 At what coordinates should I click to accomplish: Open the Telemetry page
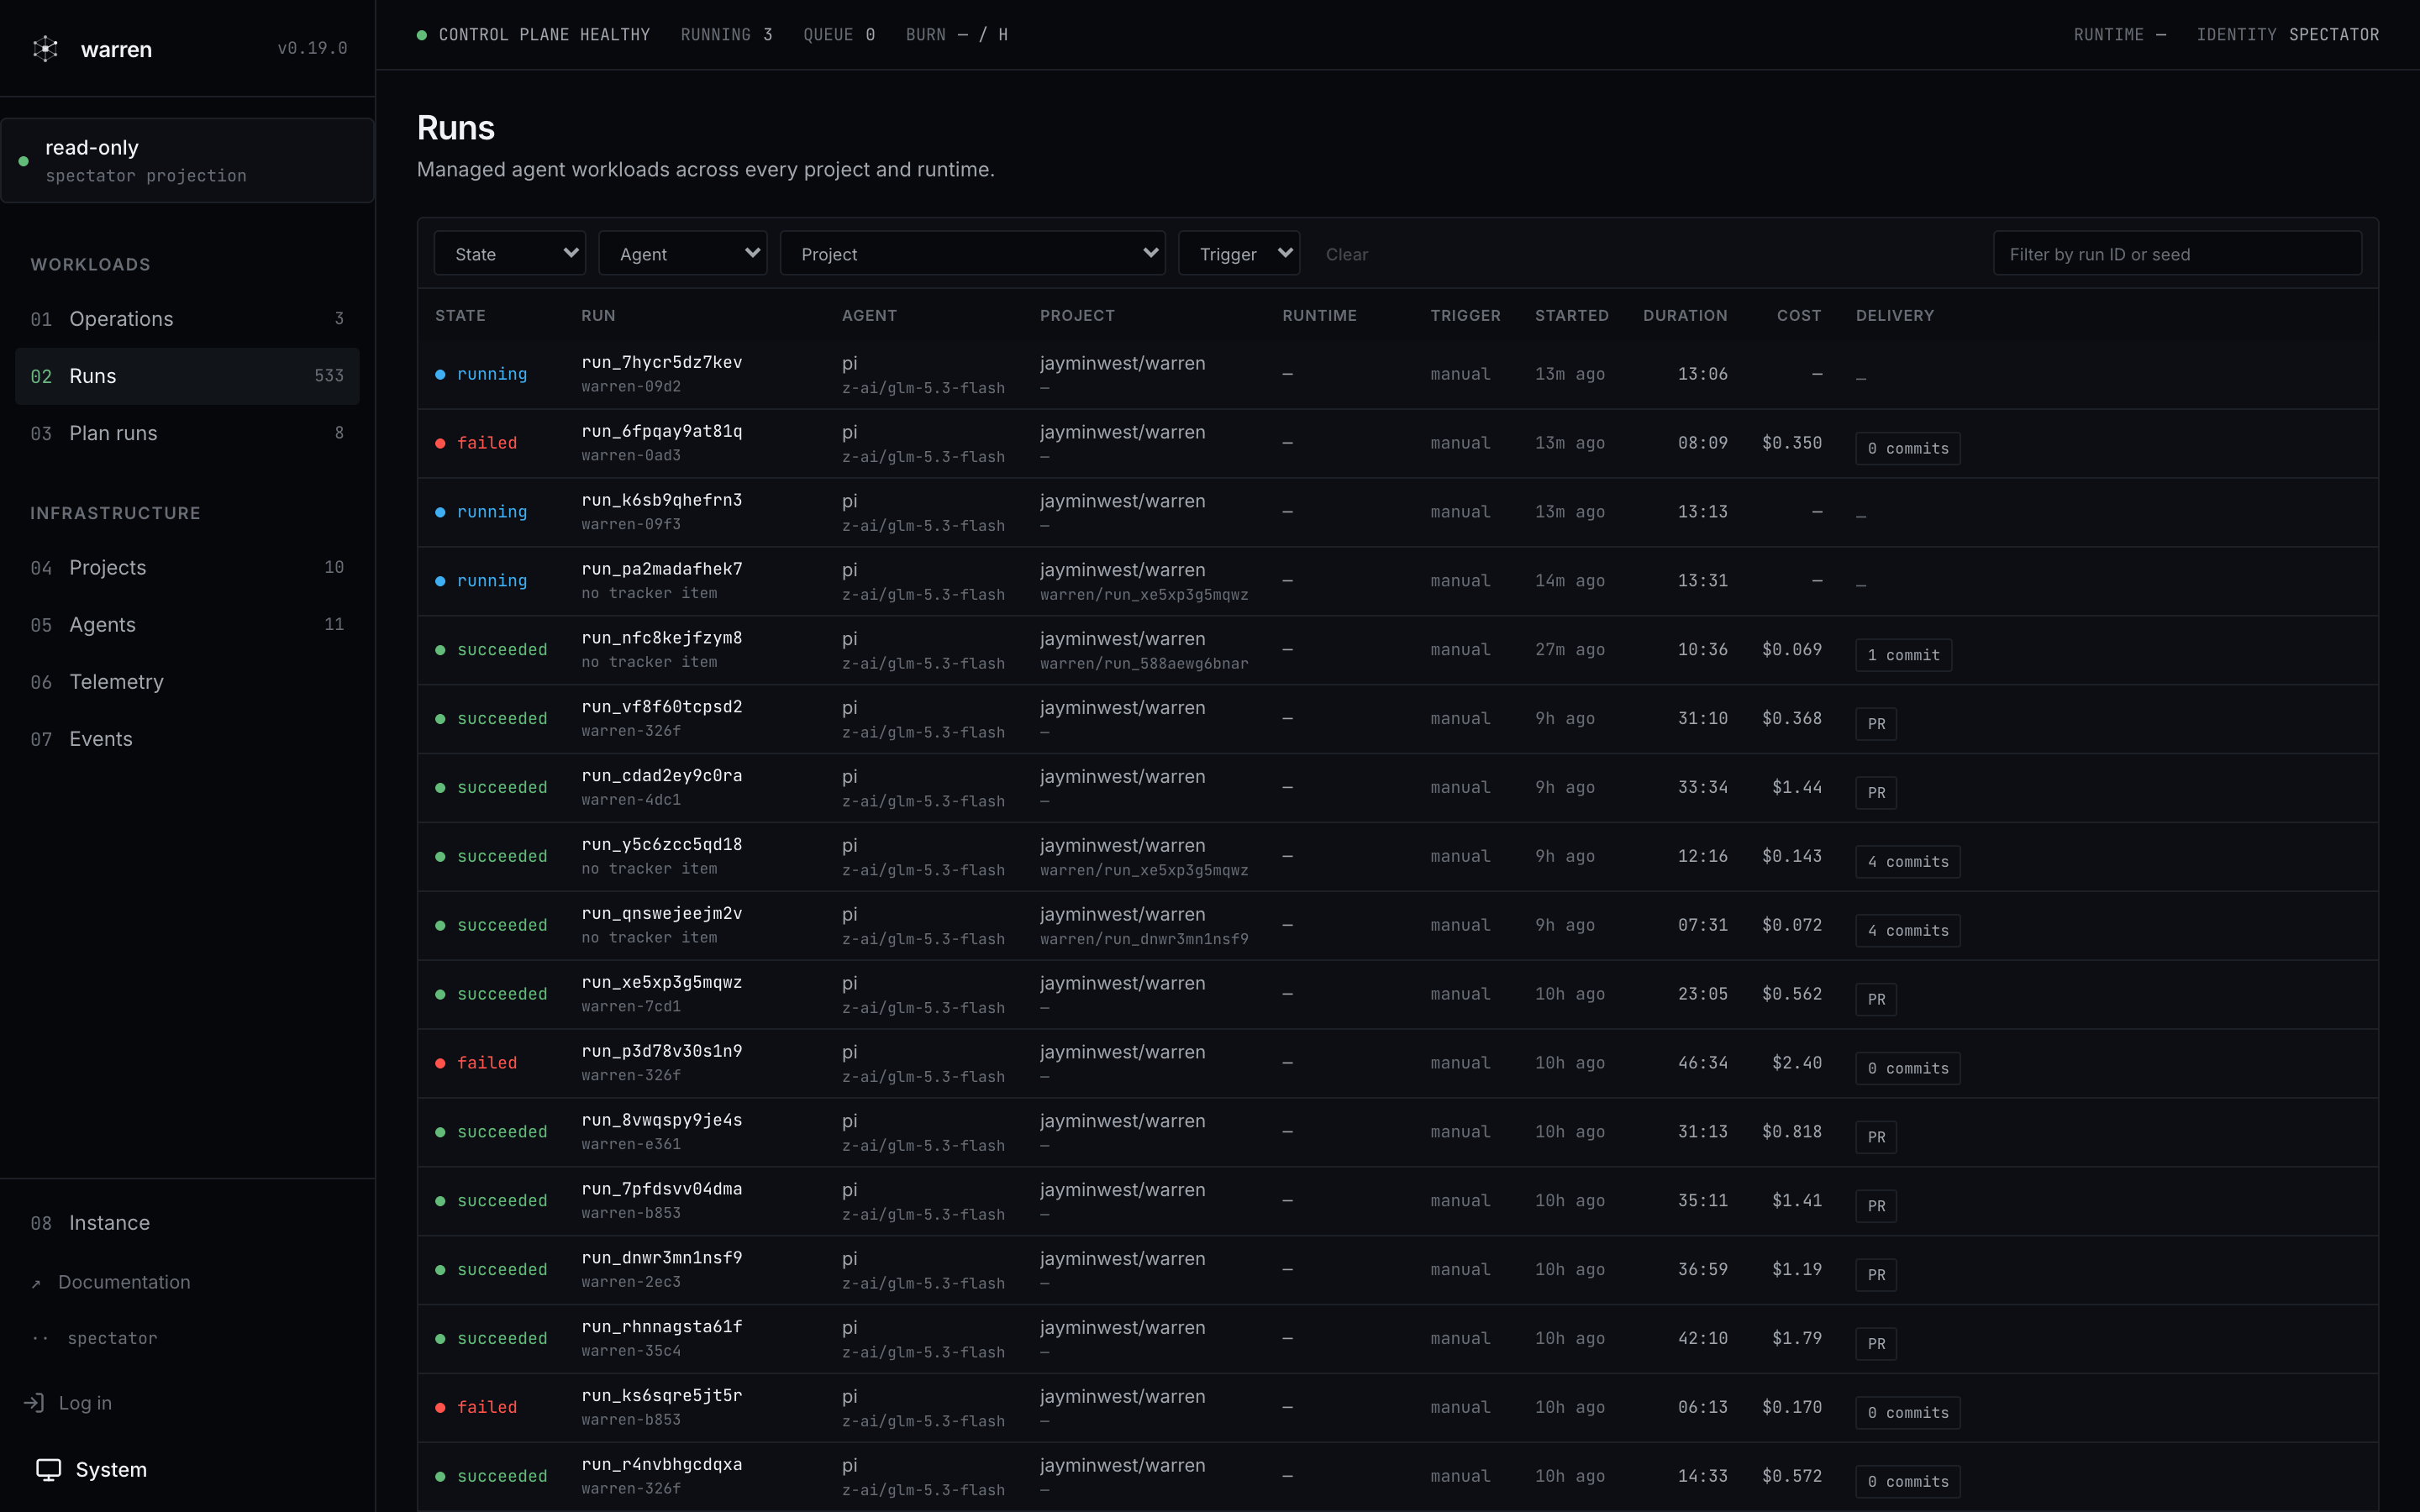point(187,682)
